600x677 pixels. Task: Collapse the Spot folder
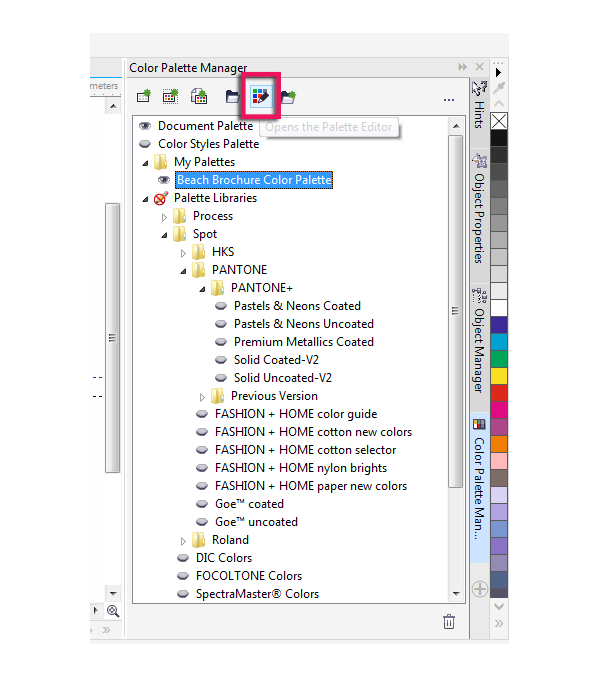(x=164, y=235)
